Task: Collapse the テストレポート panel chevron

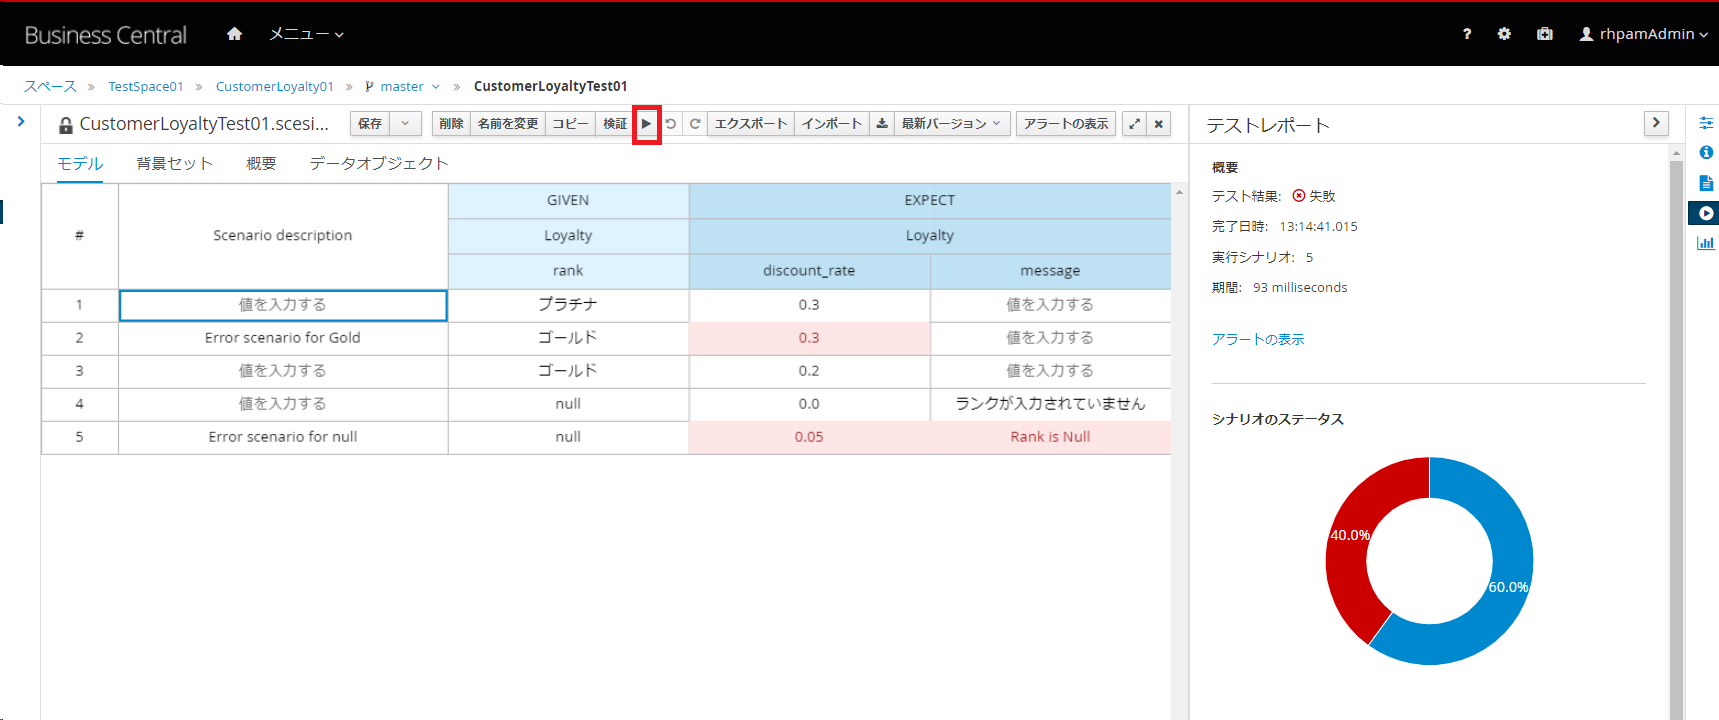Action: coord(1656,123)
